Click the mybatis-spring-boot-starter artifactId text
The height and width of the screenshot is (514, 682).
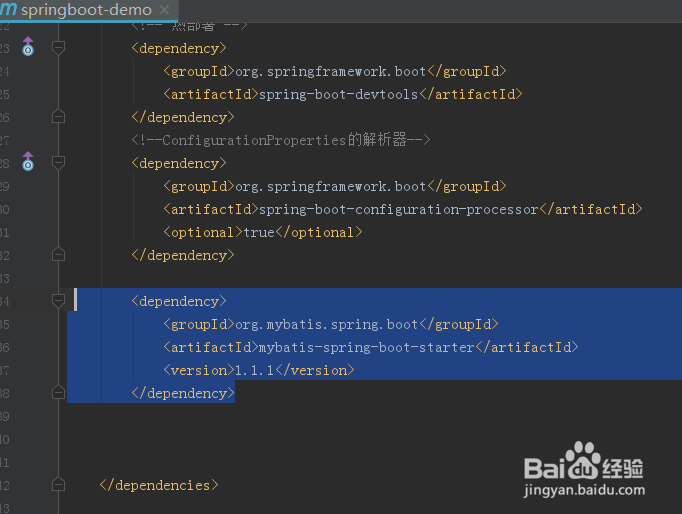366,347
